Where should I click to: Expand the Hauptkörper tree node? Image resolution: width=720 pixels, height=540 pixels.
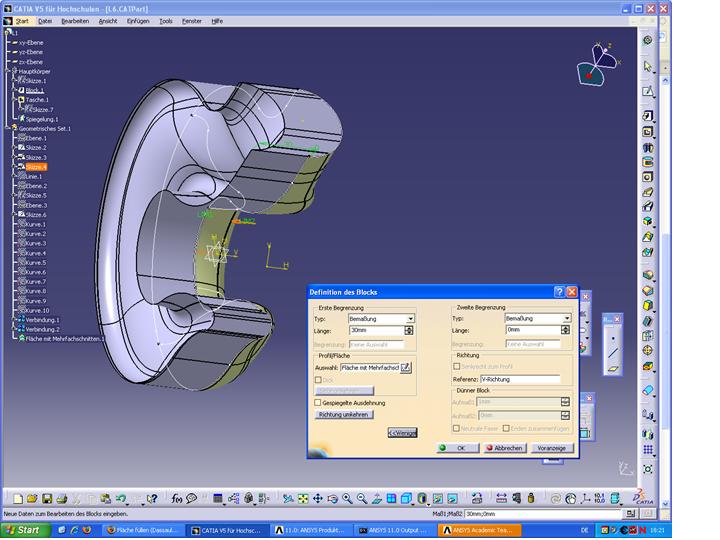(7, 71)
